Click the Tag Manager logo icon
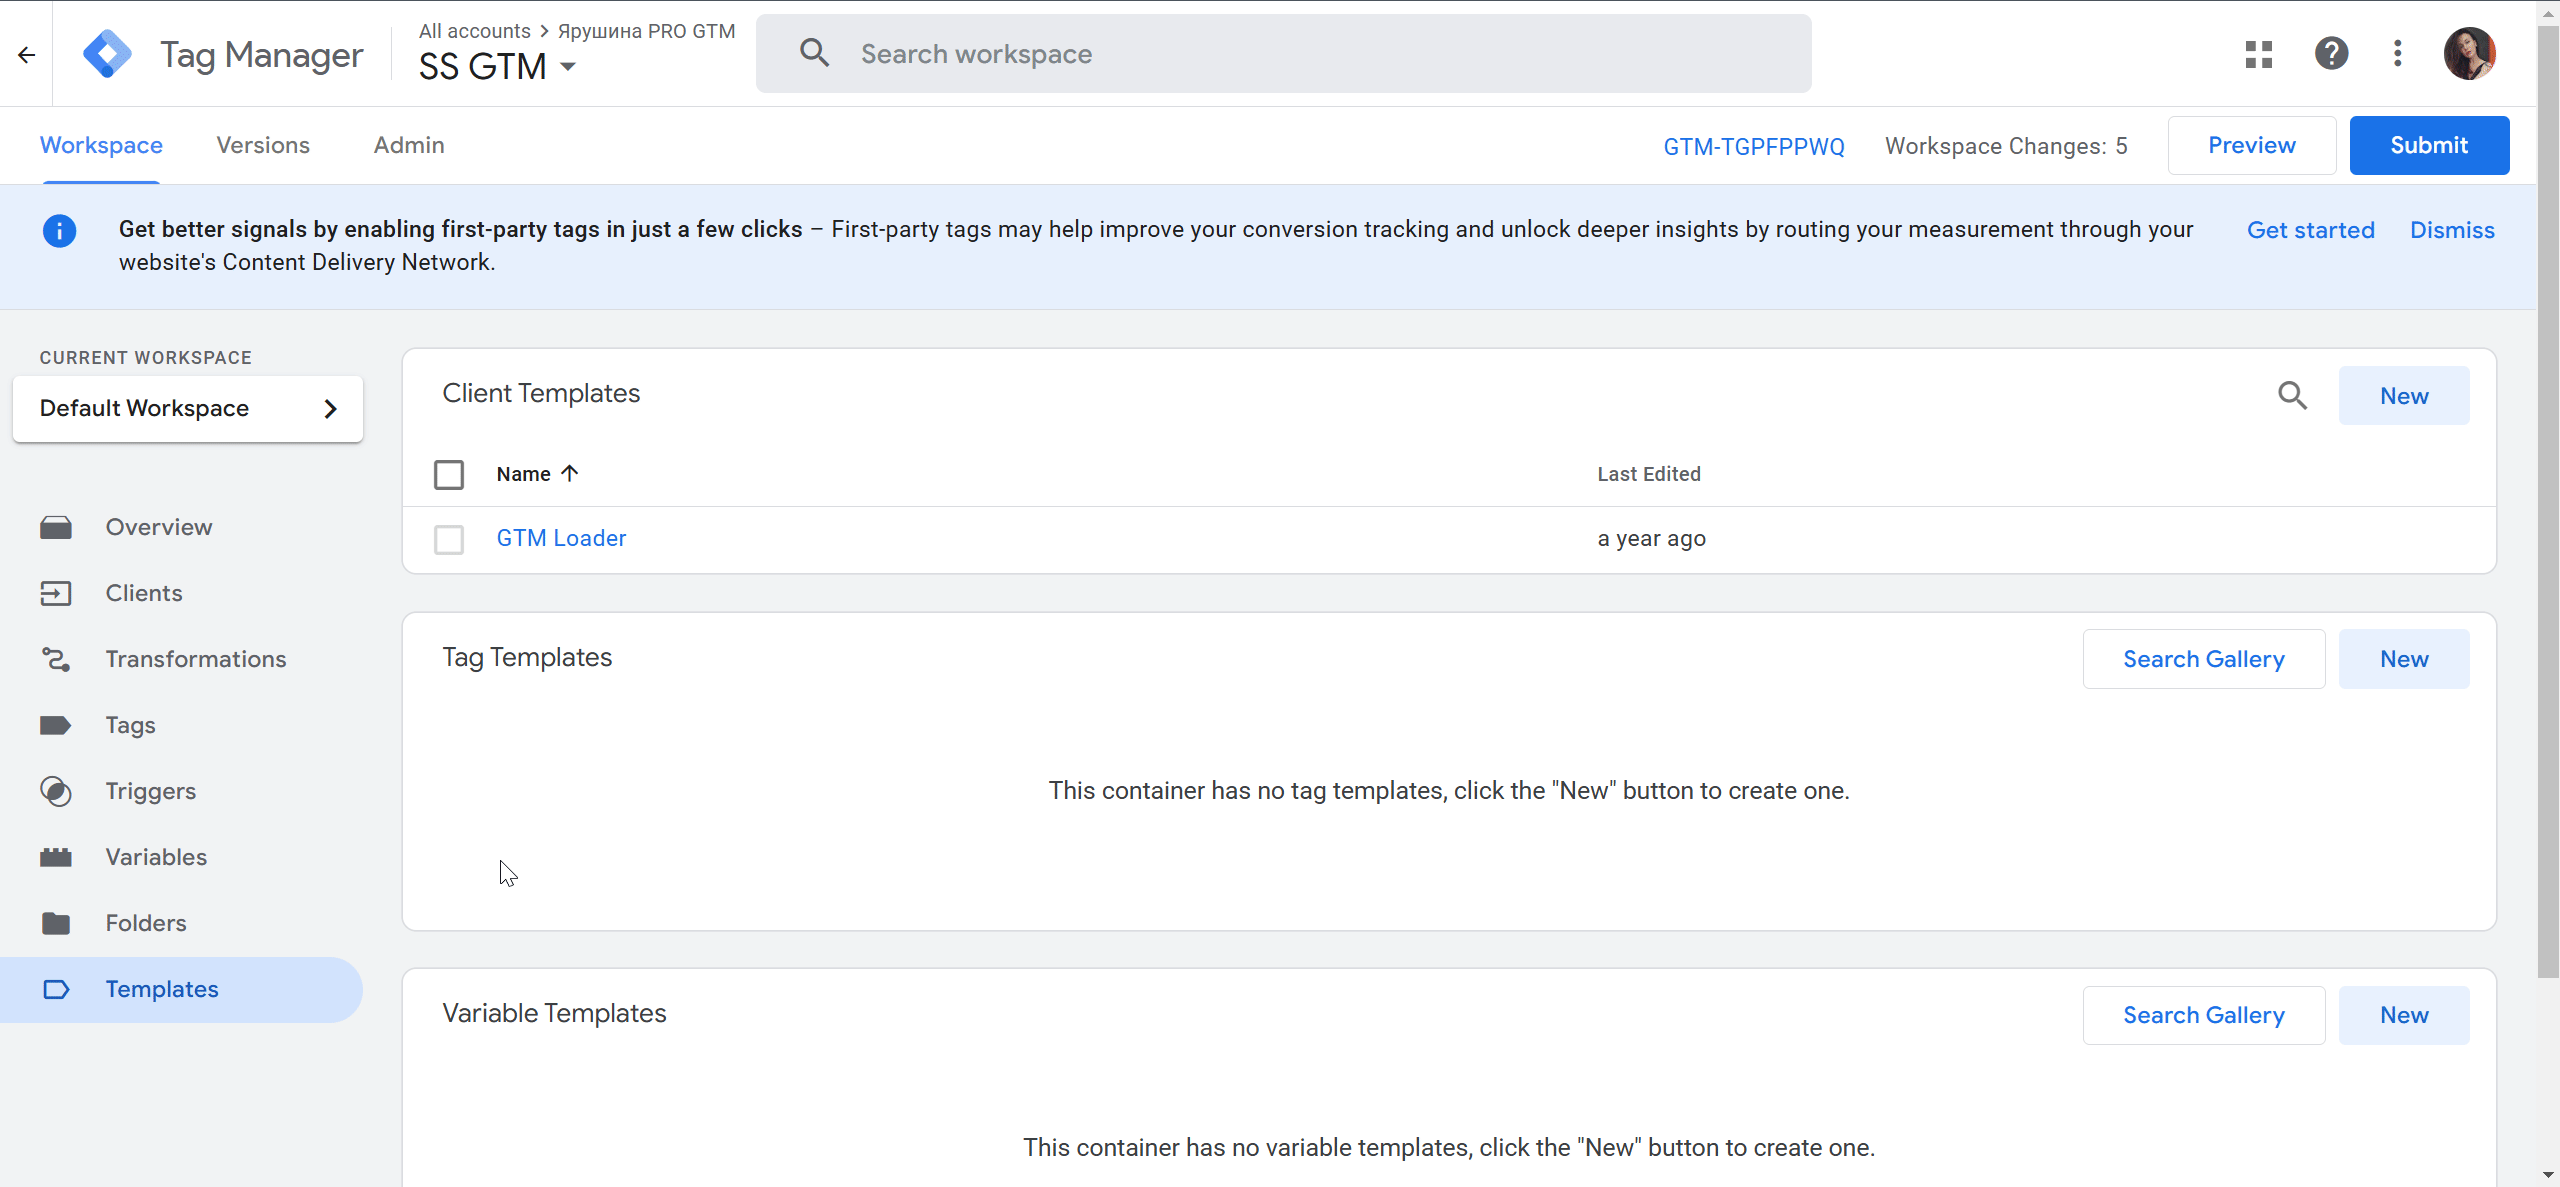The width and height of the screenshot is (2560, 1187). point(107,54)
